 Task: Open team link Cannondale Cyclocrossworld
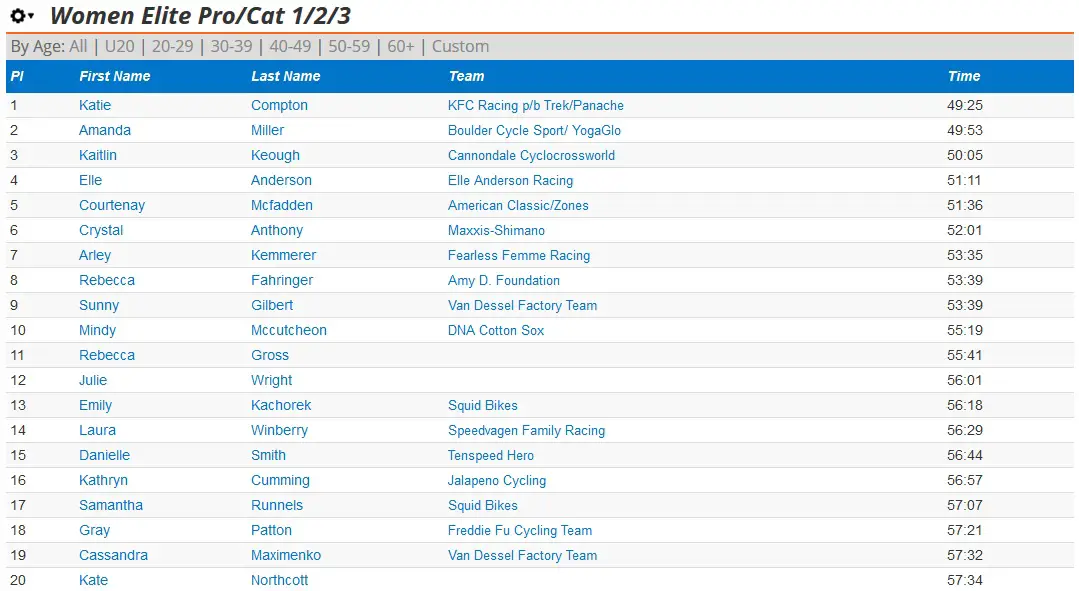coord(531,155)
